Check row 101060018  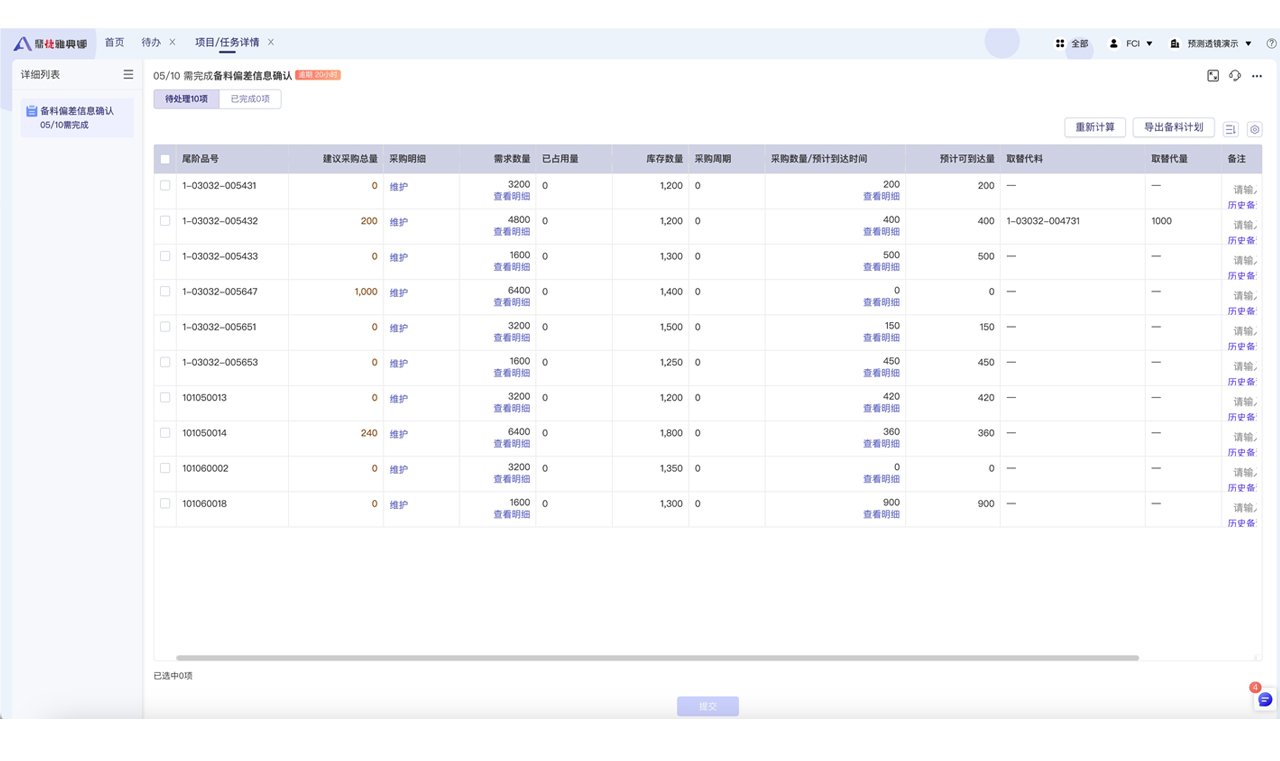[165, 503]
